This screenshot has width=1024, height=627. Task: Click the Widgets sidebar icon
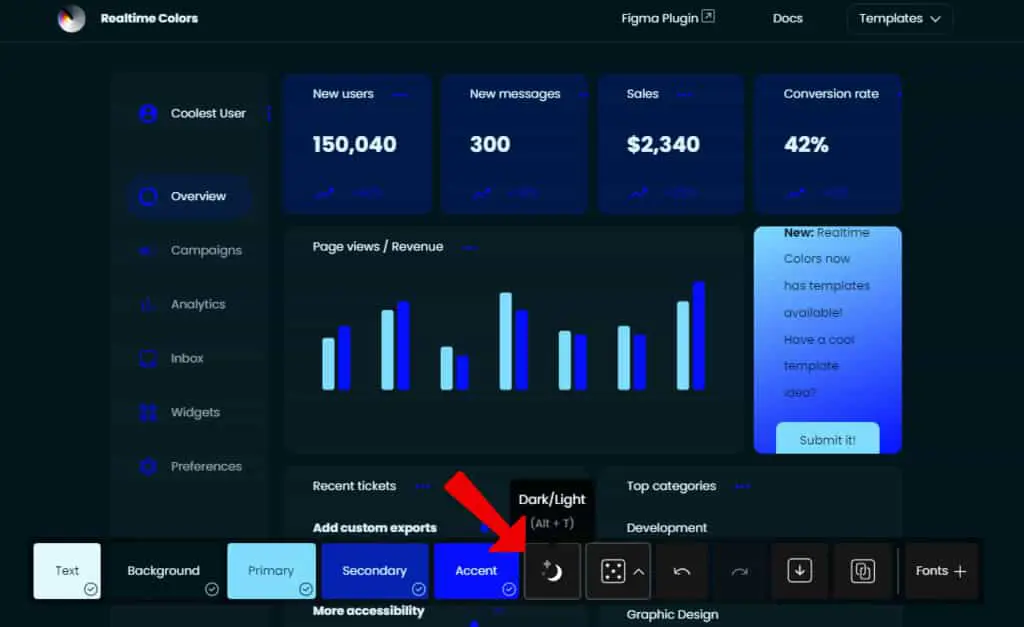pos(148,412)
